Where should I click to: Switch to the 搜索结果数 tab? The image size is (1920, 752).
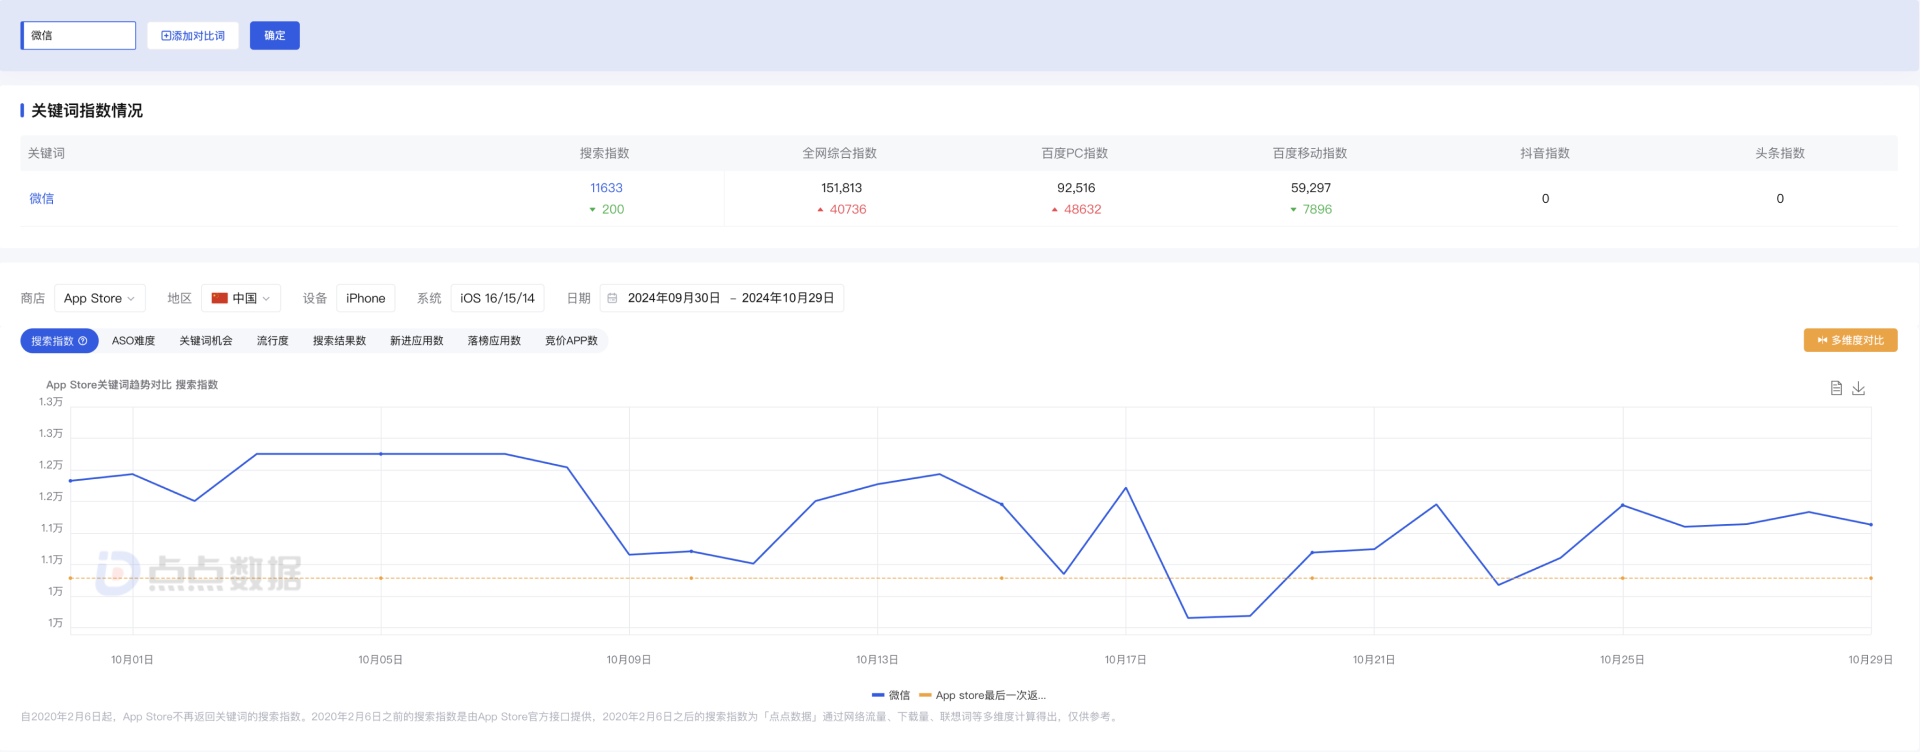pos(340,341)
